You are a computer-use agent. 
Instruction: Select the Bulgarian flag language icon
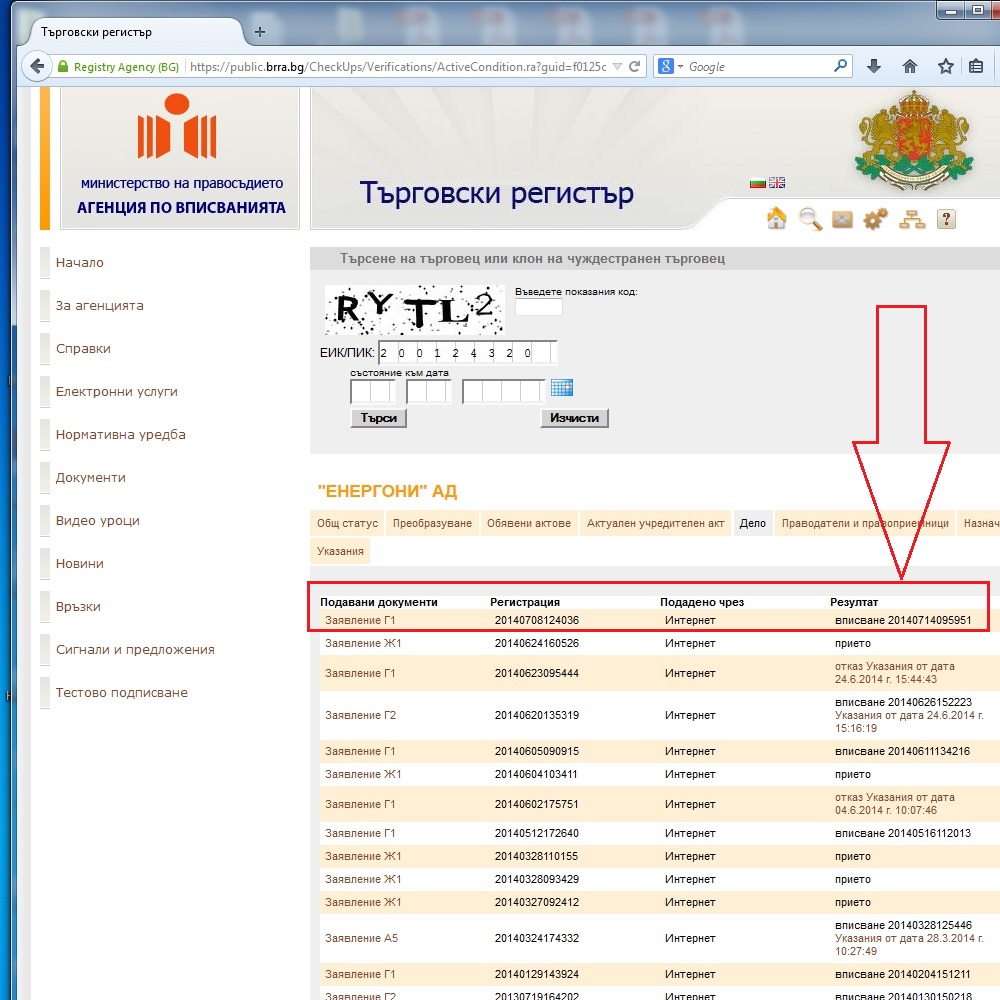[758, 183]
